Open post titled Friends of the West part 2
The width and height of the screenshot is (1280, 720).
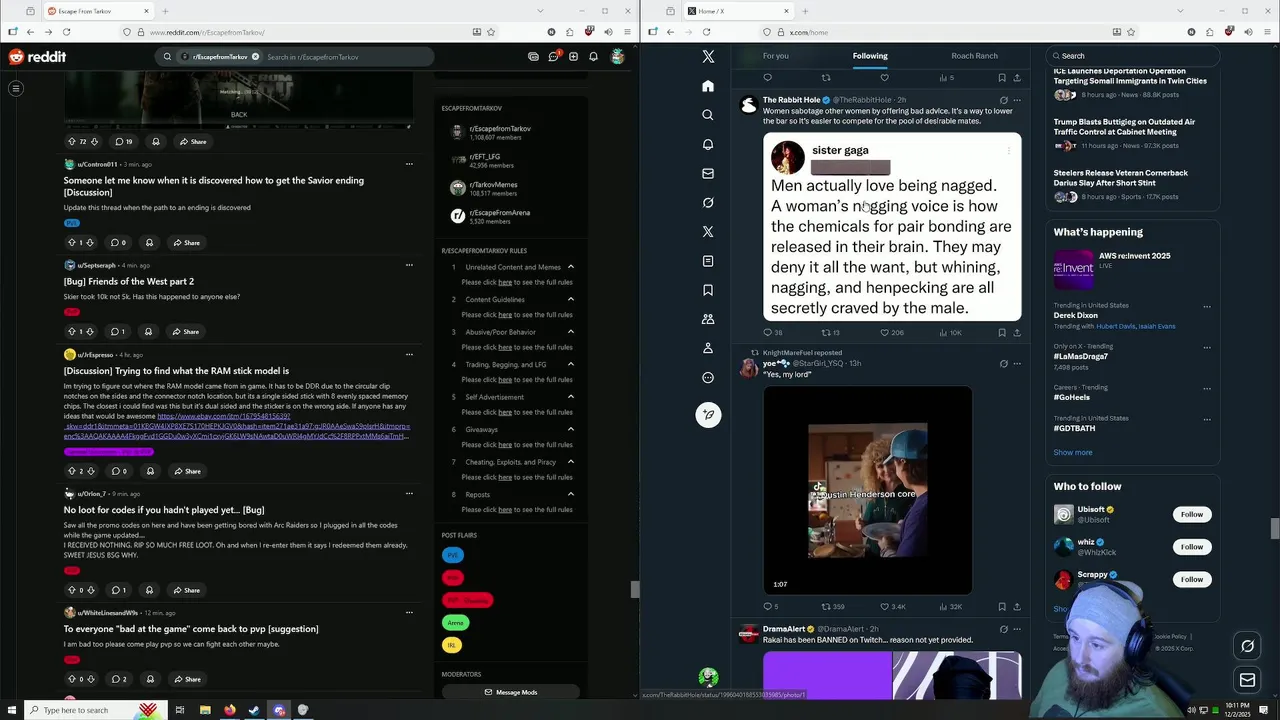(129, 282)
